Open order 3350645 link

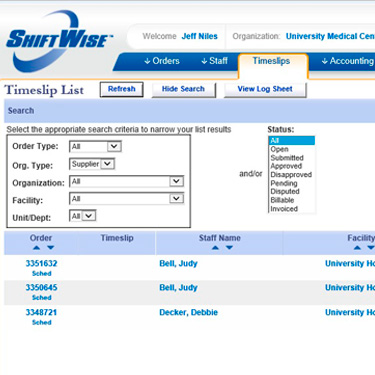41,287
